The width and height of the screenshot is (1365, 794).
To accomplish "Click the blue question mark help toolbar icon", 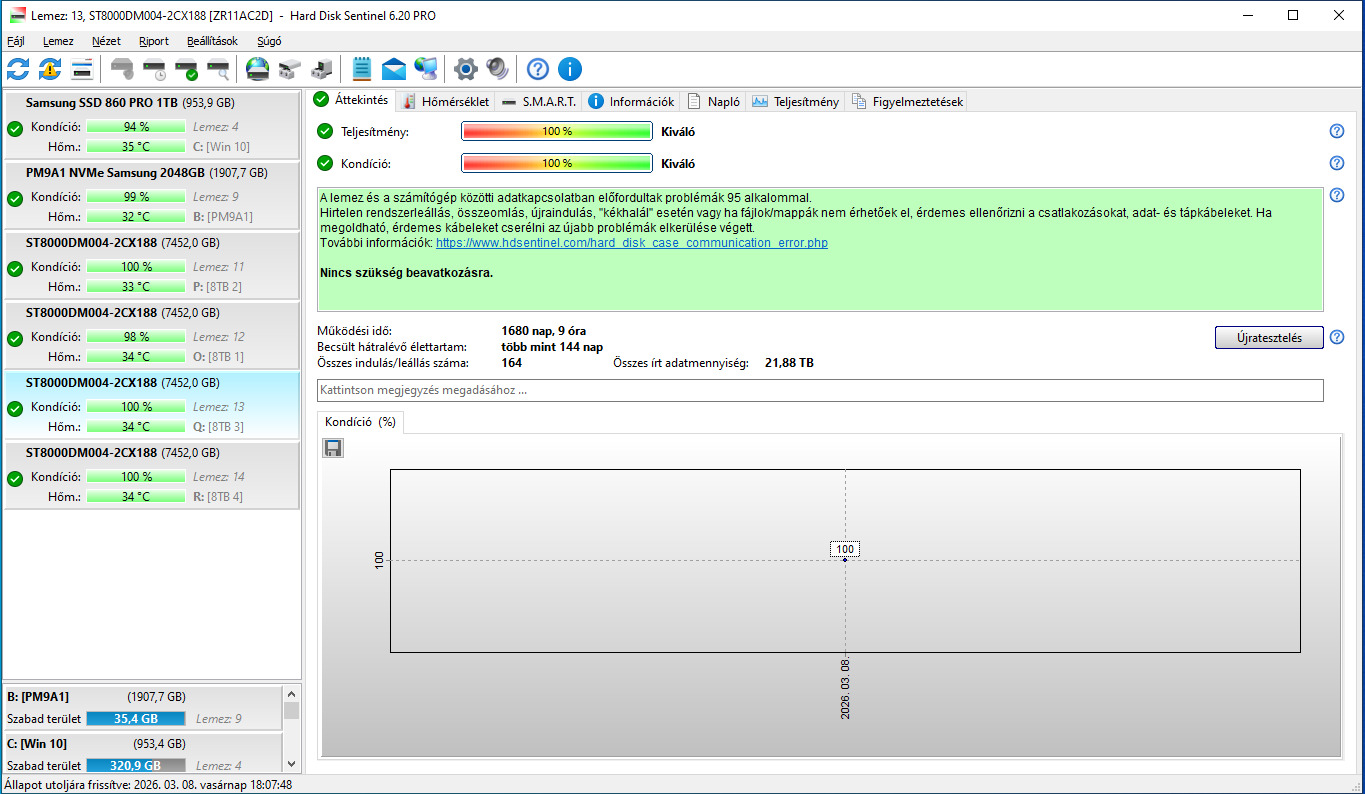I will [x=538, y=69].
